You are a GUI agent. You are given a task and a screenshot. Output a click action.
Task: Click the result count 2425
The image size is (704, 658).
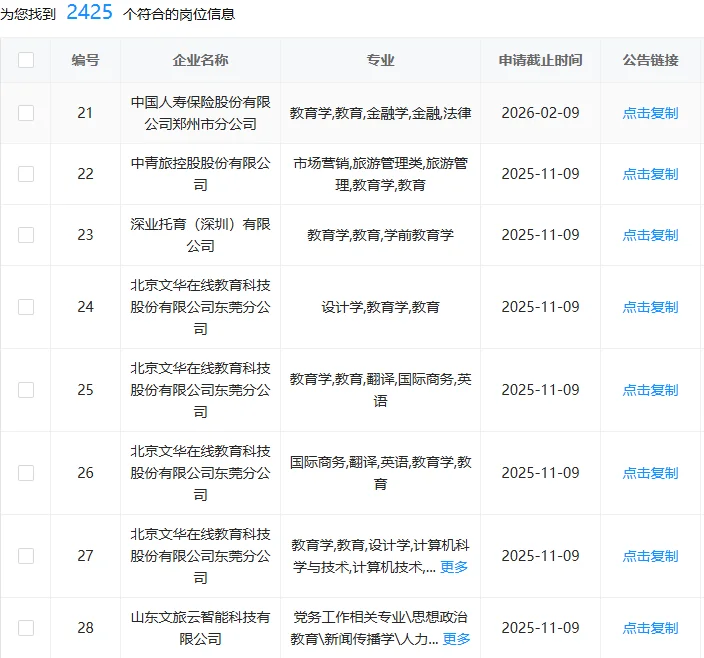(89, 12)
